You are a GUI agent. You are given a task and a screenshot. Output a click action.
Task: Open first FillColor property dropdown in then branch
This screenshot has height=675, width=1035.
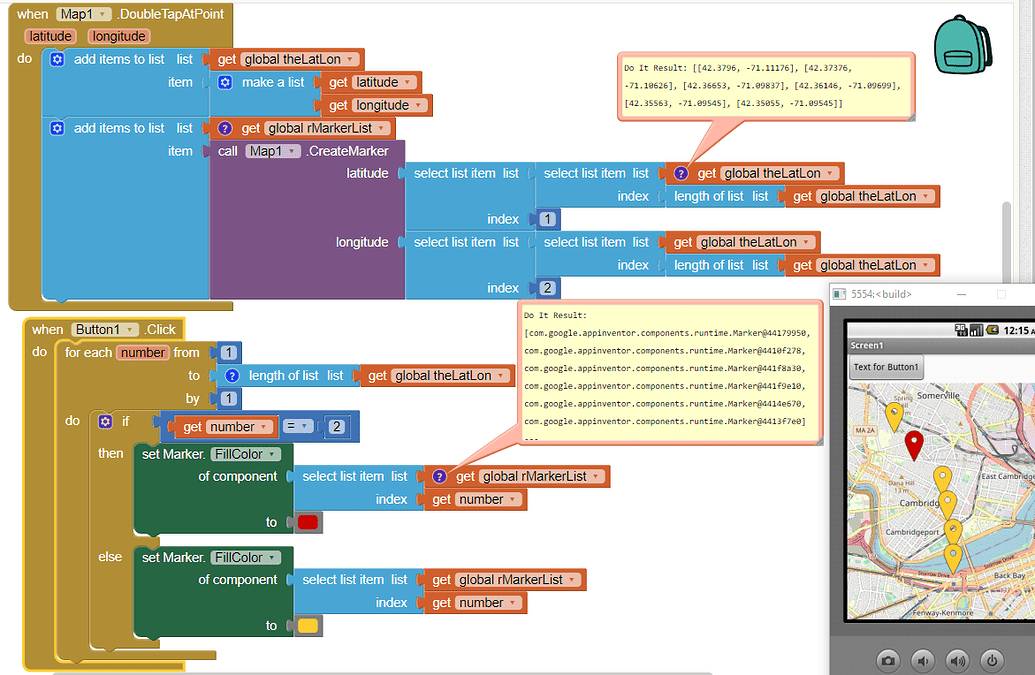(x=245, y=454)
